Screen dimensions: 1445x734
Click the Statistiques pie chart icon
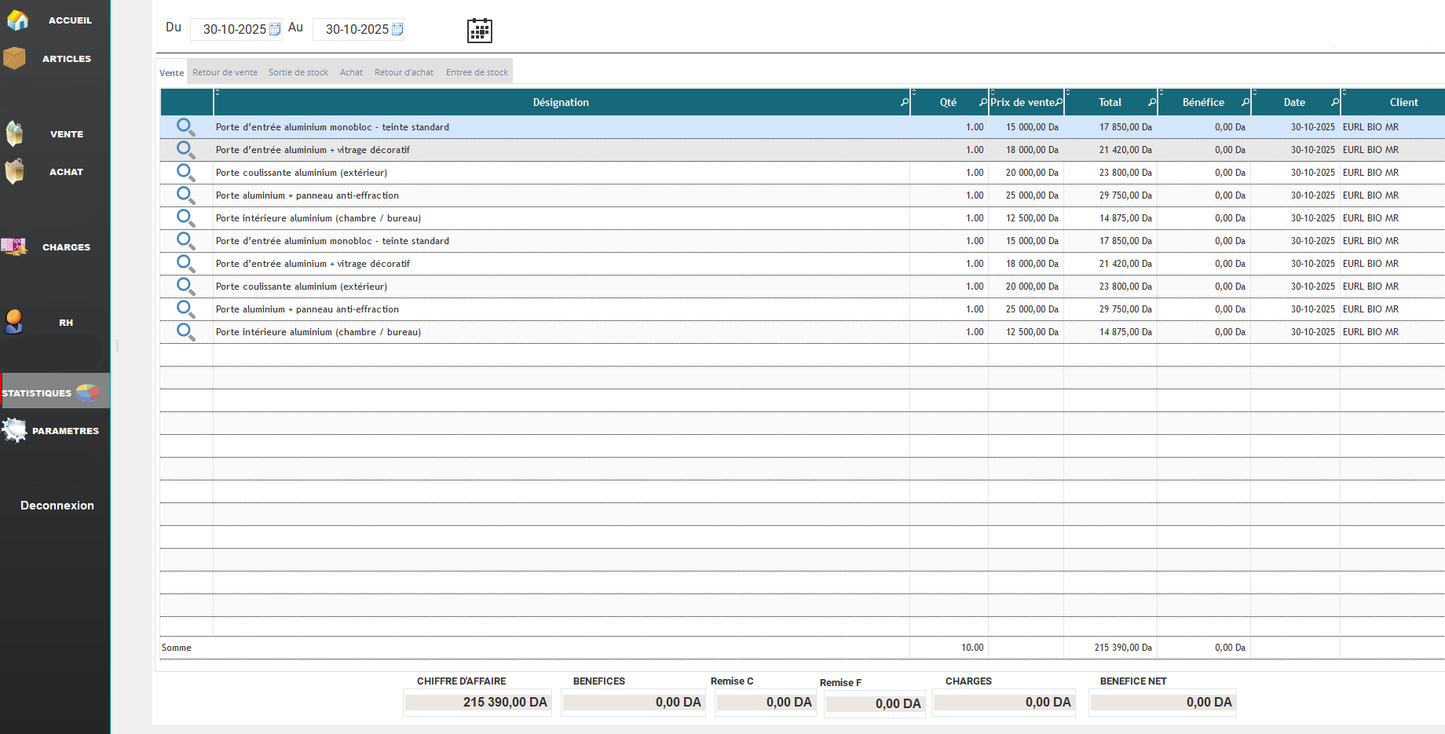click(x=88, y=391)
